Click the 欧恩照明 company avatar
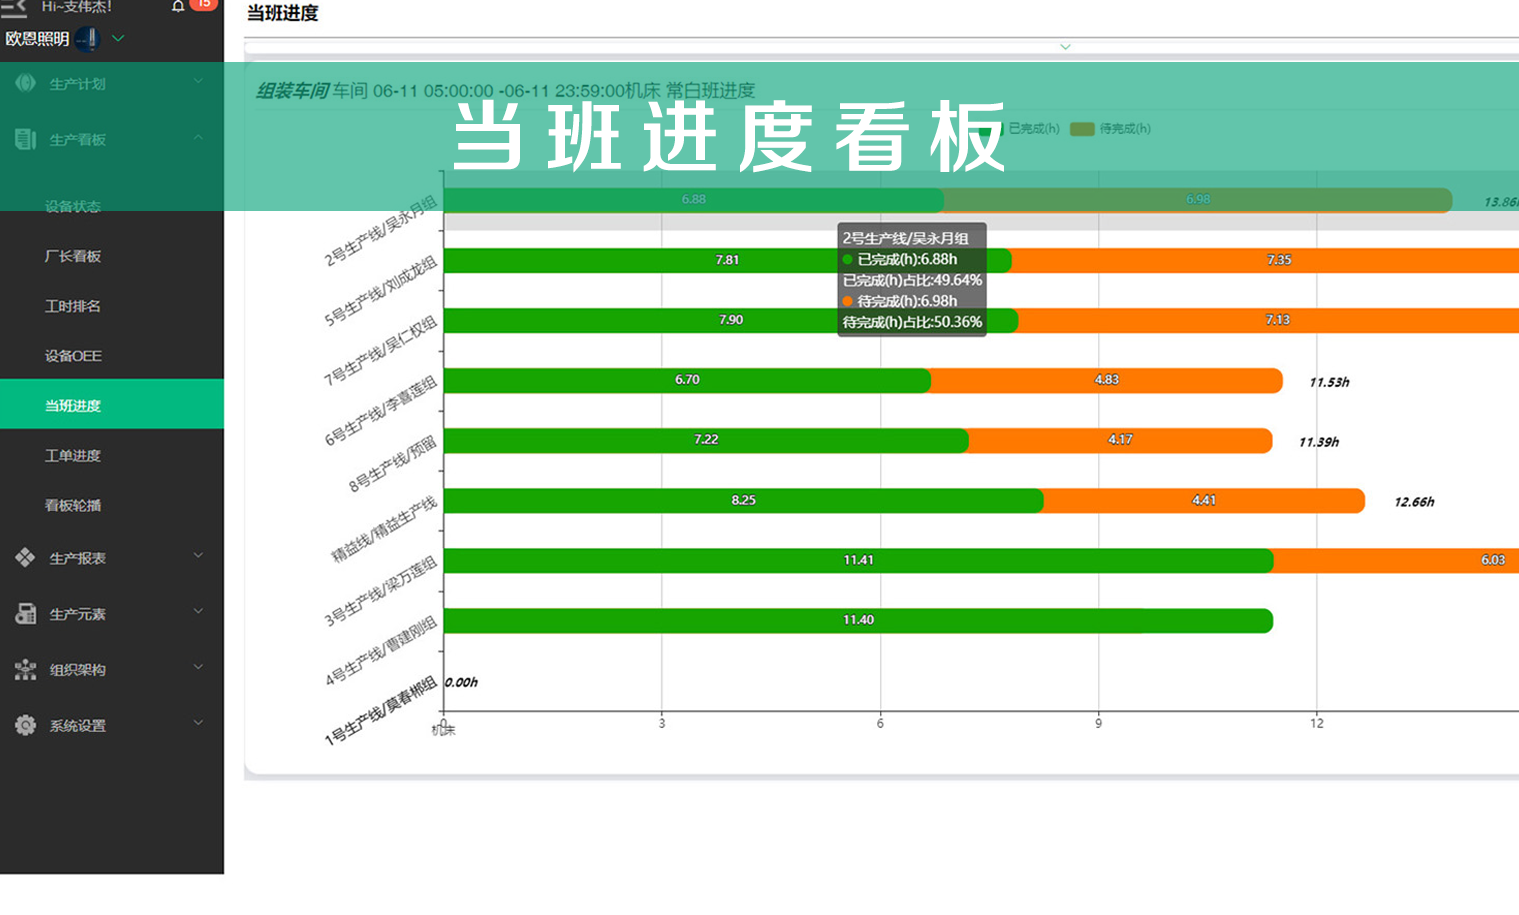This screenshot has width=1519, height=915. (x=87, y=39)
